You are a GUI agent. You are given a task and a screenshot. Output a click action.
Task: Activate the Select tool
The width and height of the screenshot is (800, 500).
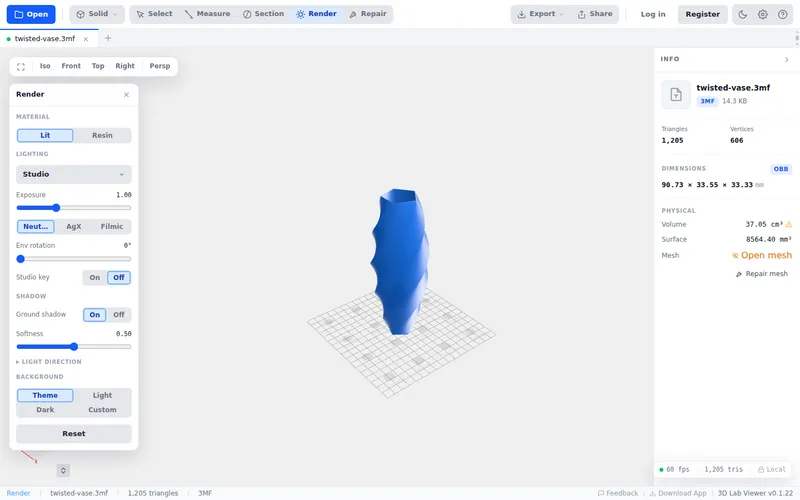click(154, 14)
